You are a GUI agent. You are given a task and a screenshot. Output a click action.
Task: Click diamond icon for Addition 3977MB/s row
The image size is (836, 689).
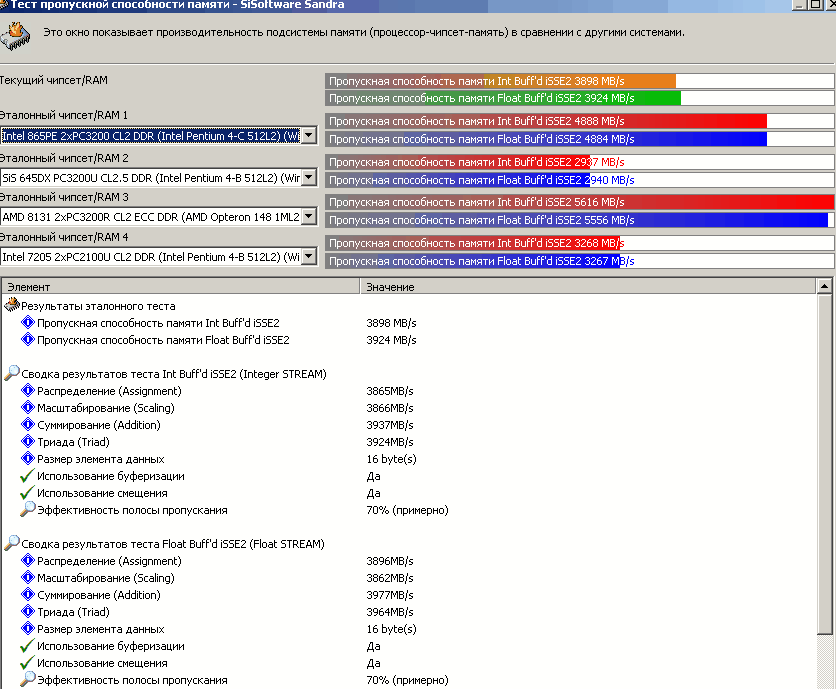tap(27, 595)
